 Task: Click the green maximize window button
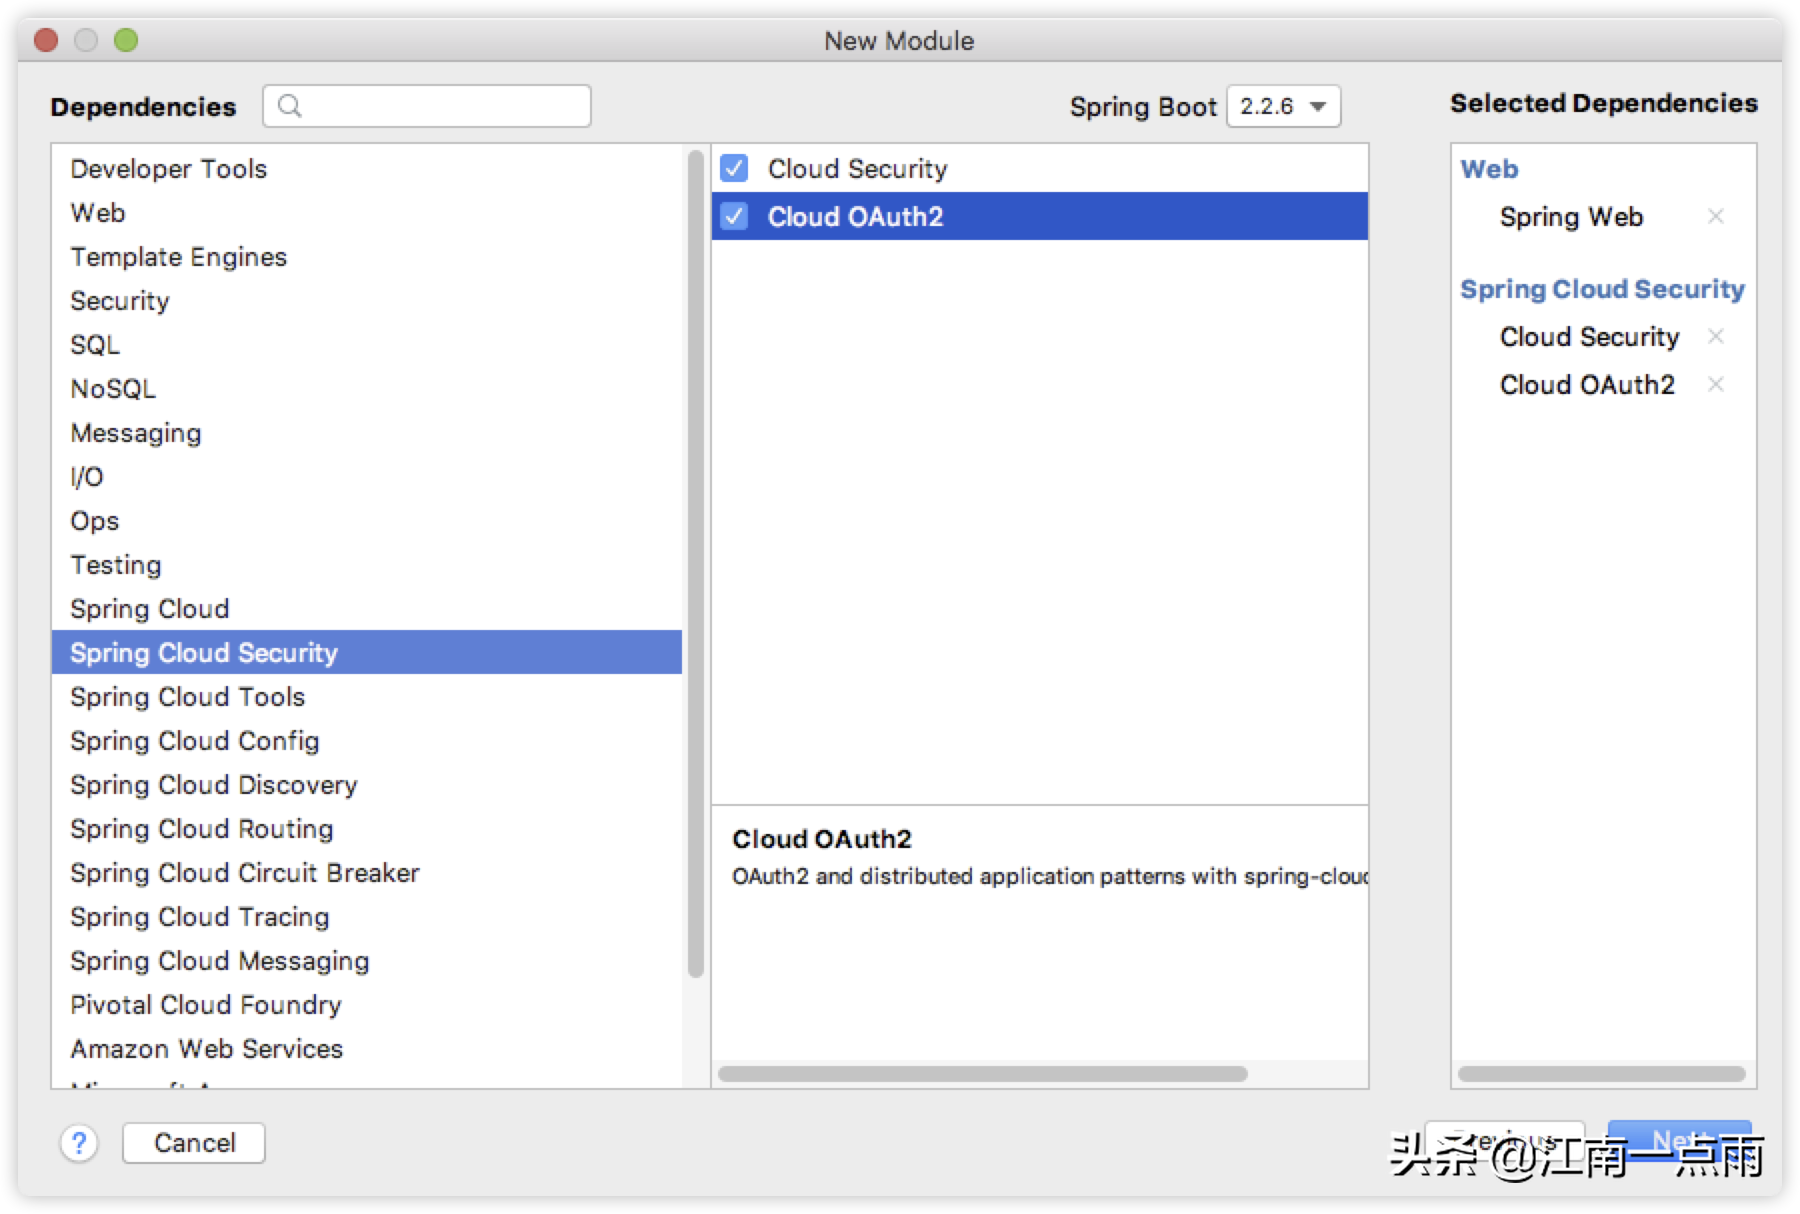pos(126,40)
